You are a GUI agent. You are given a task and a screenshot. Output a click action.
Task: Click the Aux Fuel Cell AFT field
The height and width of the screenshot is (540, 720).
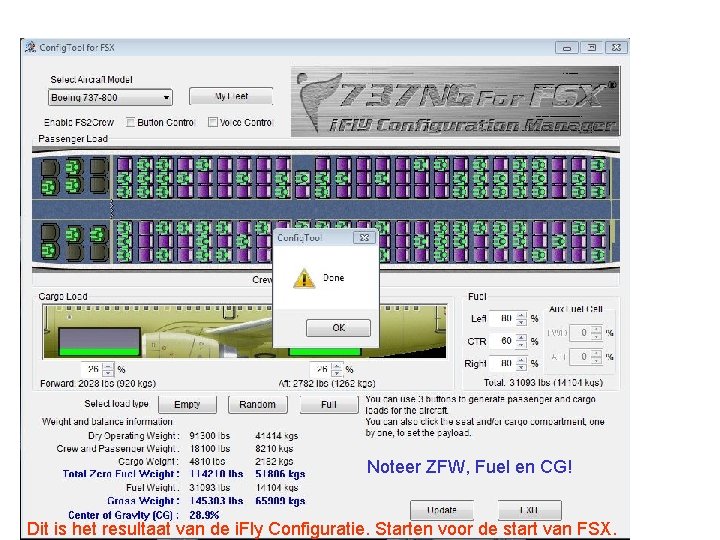pyautogui.click(x=580, y=356)
